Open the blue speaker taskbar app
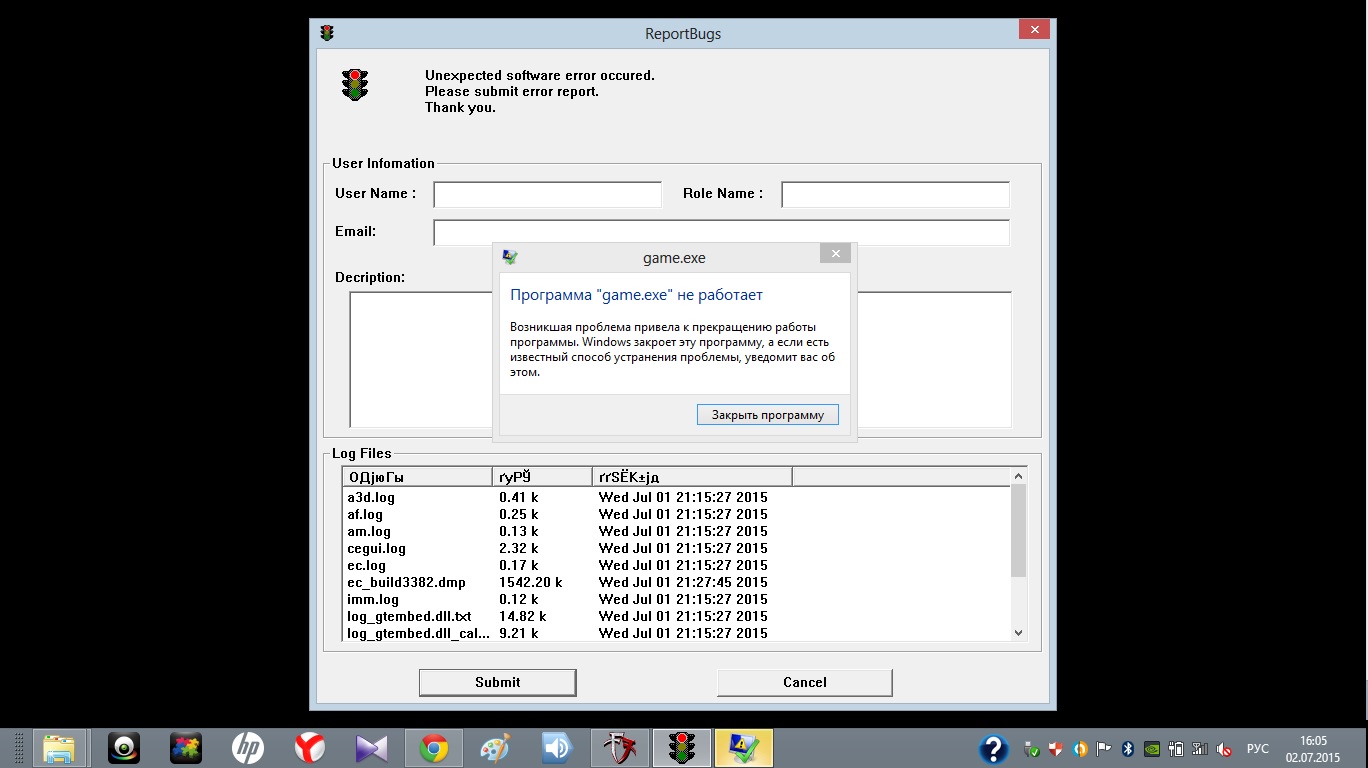 point(557,748)
